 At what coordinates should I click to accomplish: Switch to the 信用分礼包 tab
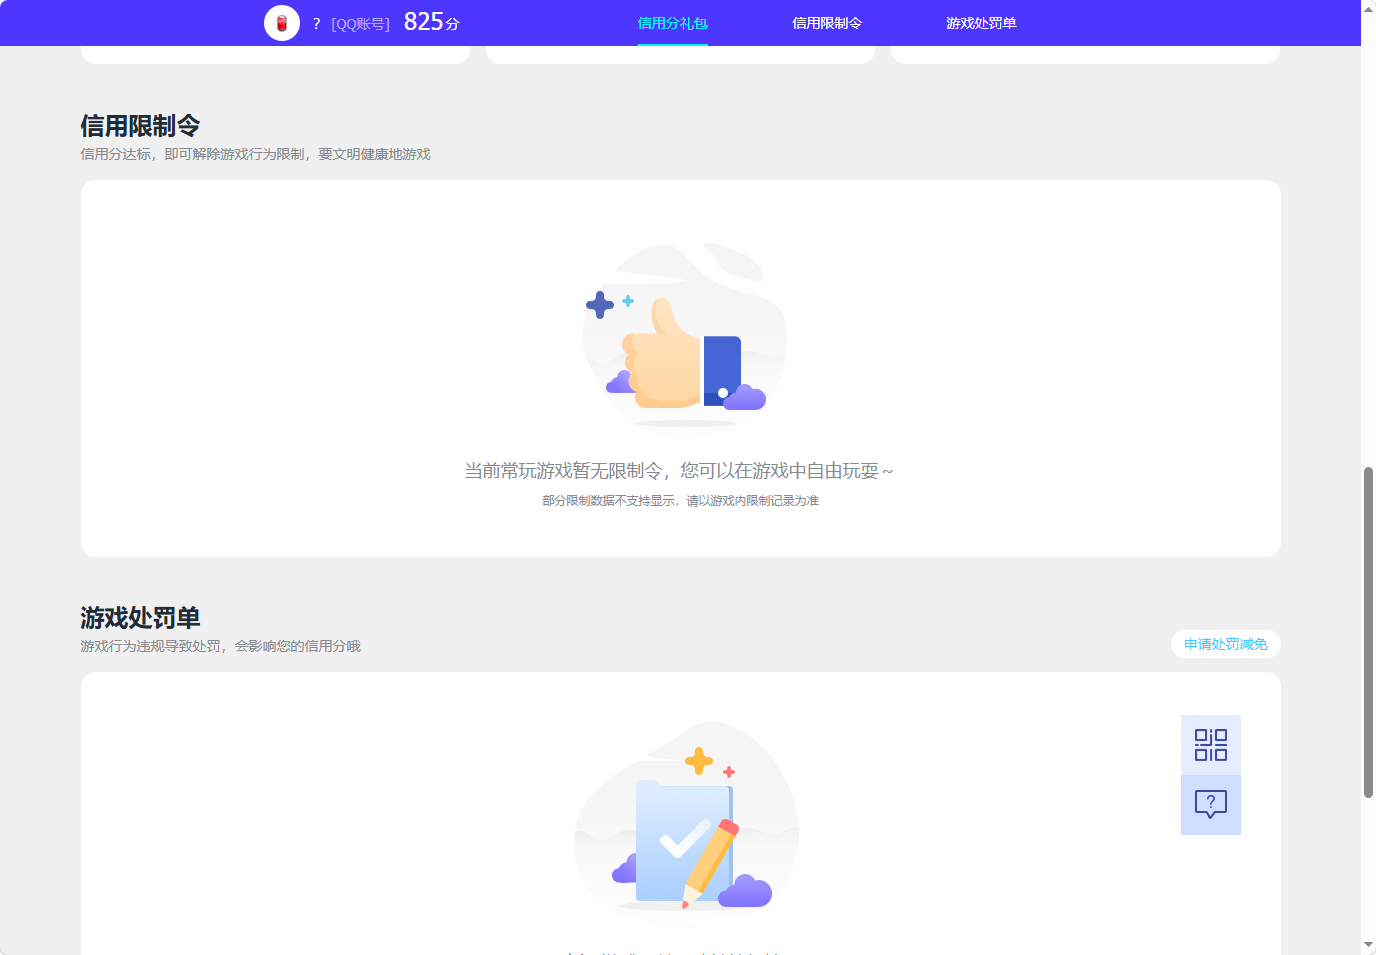coord(673,23)
